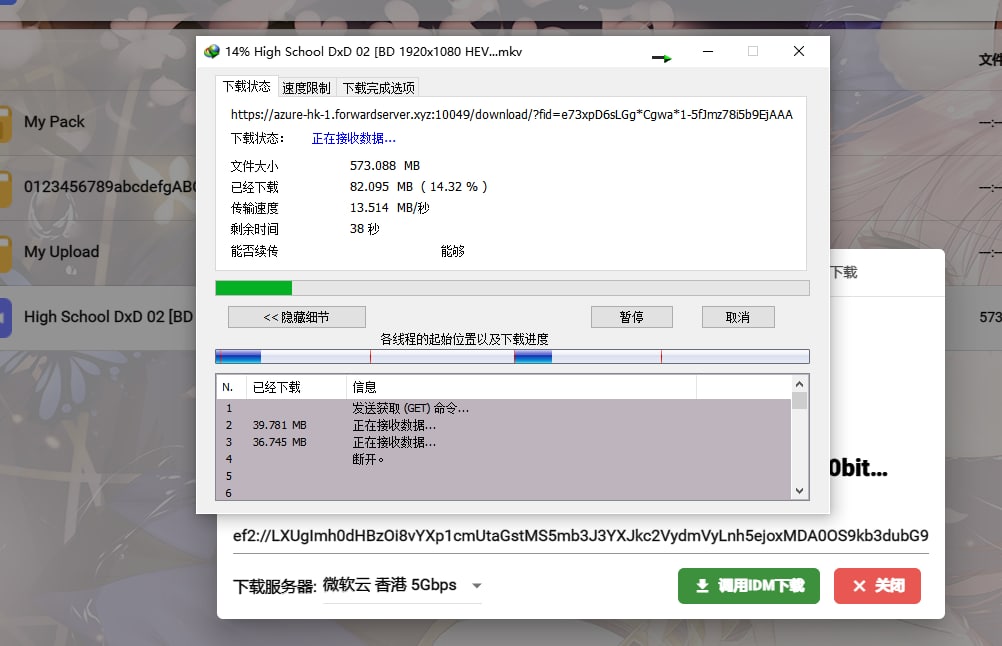
Task: Click the My Upload folder icon
Action: (x=4, y=252)
